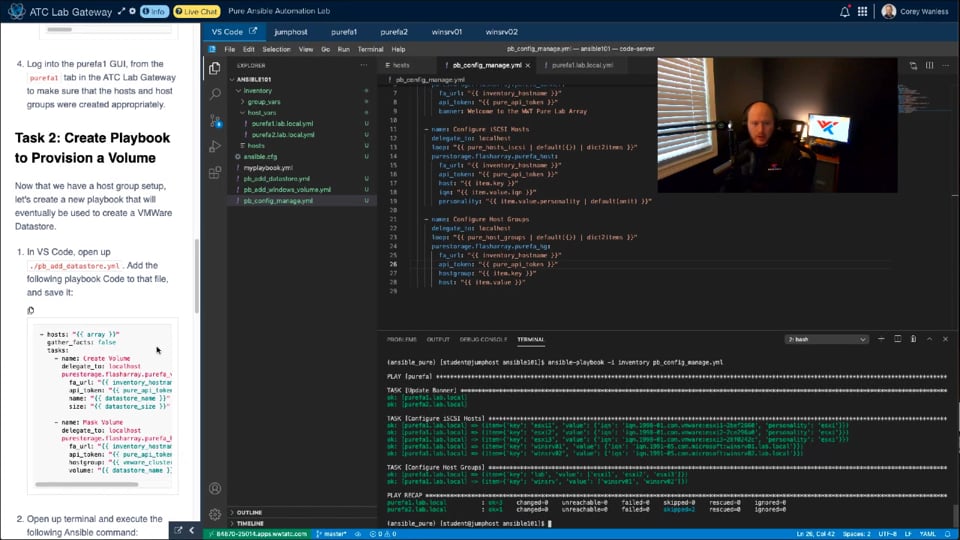
Task: Open the Corey Wanless user menu
Action: [915, 11]
